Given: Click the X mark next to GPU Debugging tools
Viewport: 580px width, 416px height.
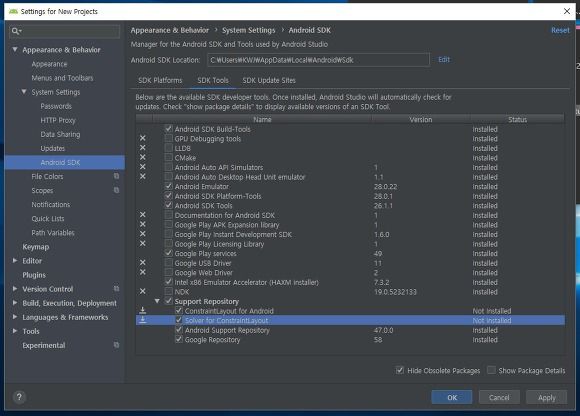Looking at the screenshot, I should click(x=142, y=138).
